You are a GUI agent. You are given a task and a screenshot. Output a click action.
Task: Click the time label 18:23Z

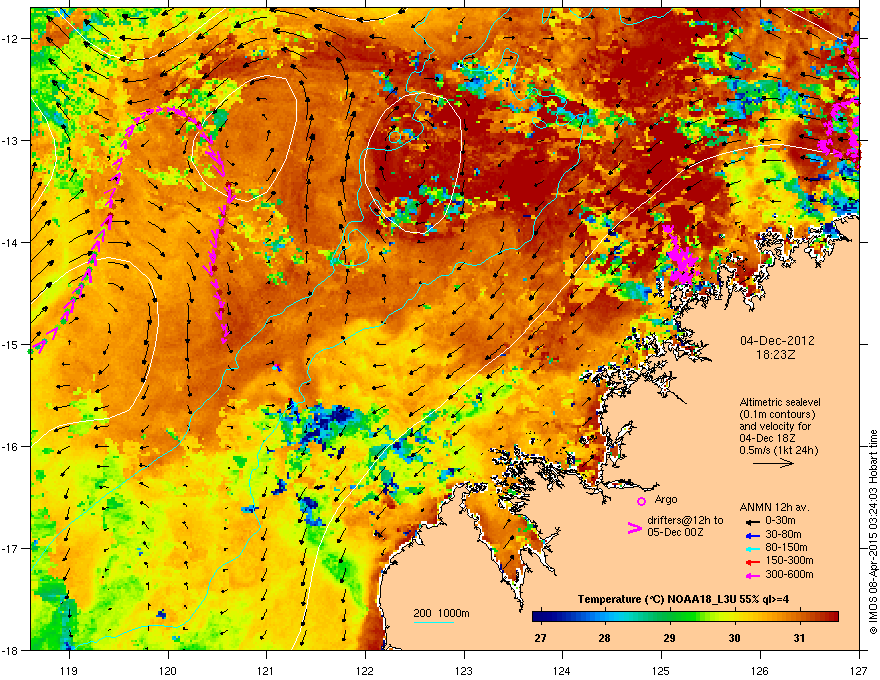coord(776,355)
